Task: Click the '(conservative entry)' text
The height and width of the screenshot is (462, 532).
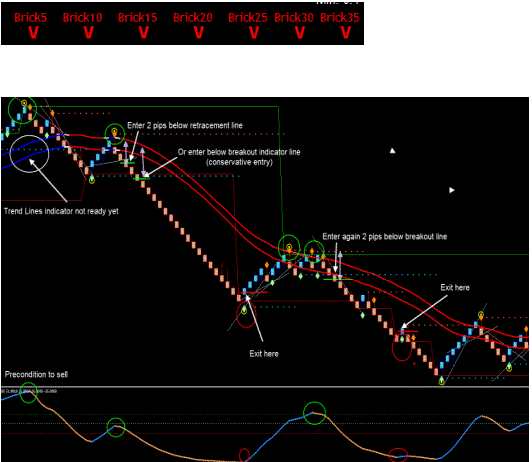Action: (x=240, y=162)
